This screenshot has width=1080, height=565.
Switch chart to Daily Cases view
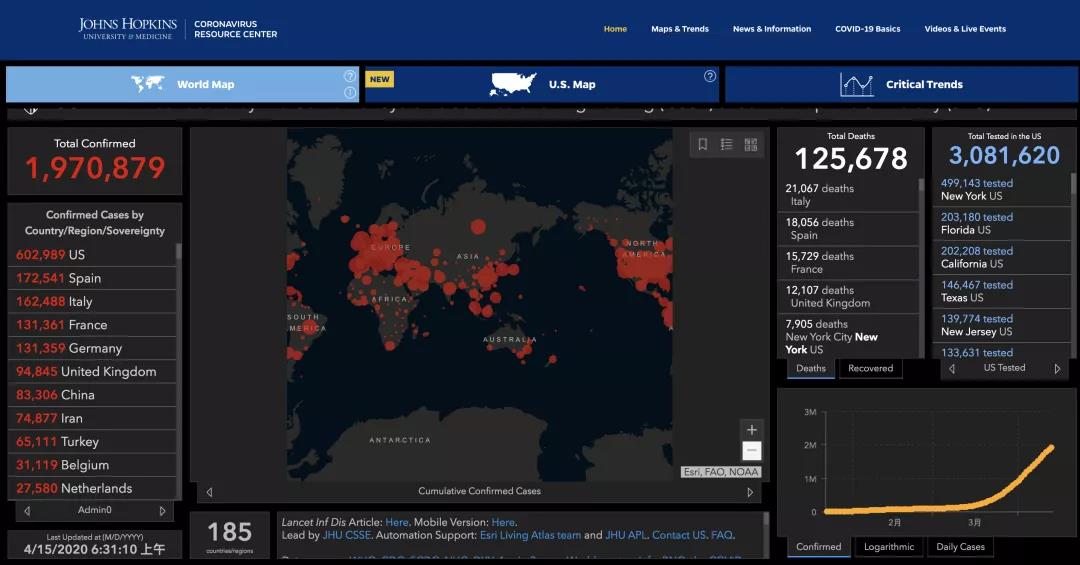coord(959,547)
